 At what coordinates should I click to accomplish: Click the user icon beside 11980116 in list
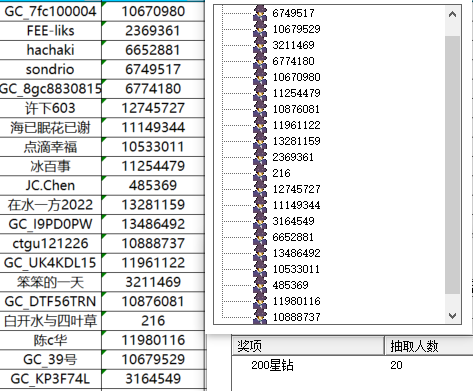pyautogui.click(x=260, y=301)
